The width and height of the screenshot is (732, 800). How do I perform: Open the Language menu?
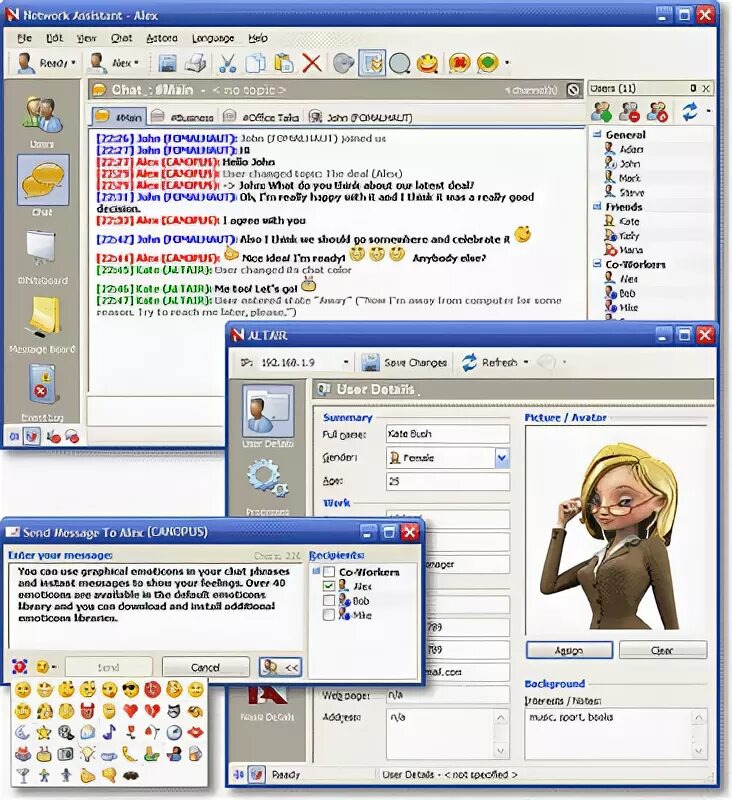213,38
